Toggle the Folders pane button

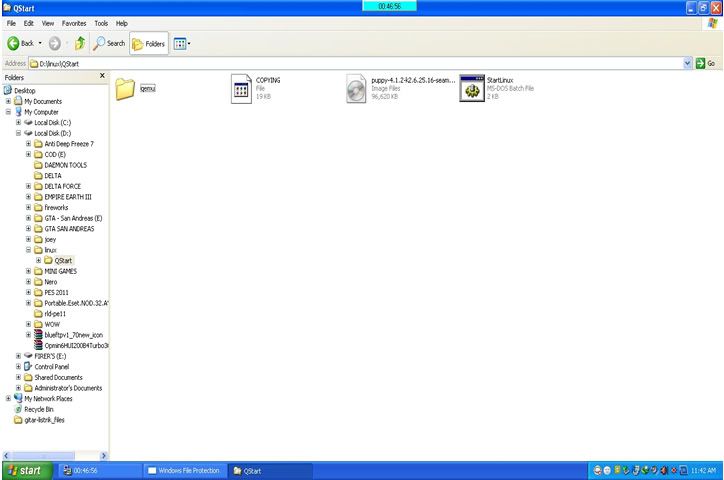[149, 43]
